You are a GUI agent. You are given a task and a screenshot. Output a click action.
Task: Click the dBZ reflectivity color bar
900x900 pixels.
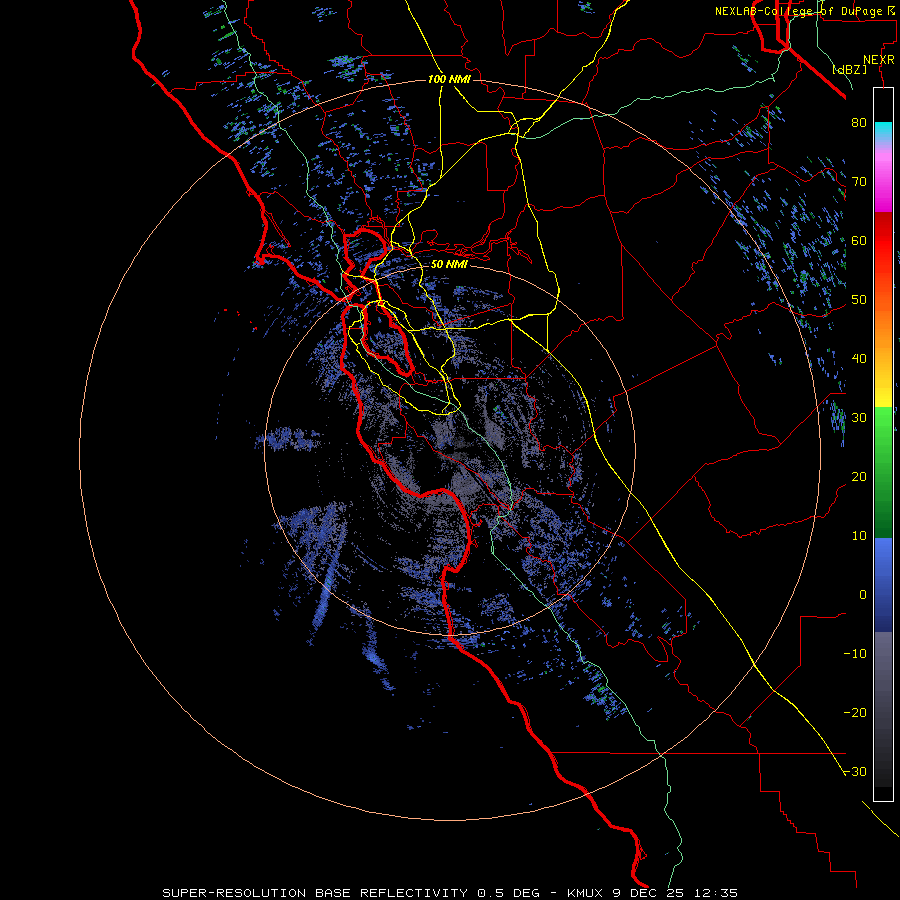[883, 444]
